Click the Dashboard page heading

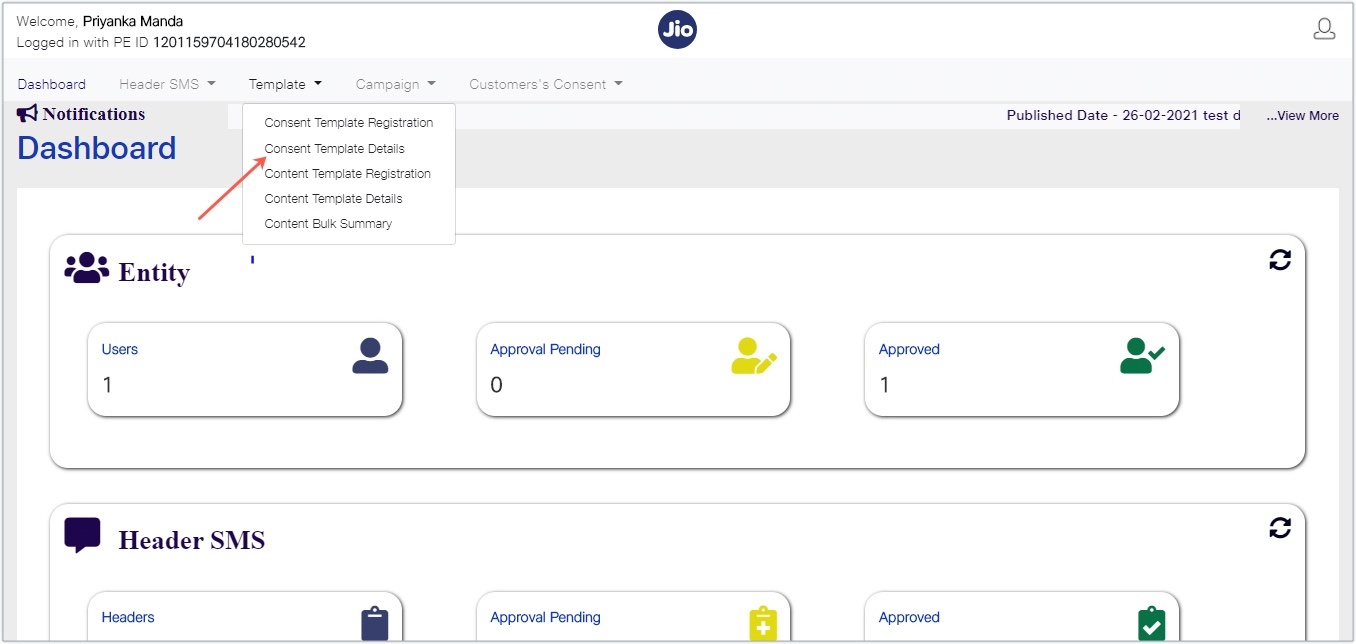click(x=97, y=148)
